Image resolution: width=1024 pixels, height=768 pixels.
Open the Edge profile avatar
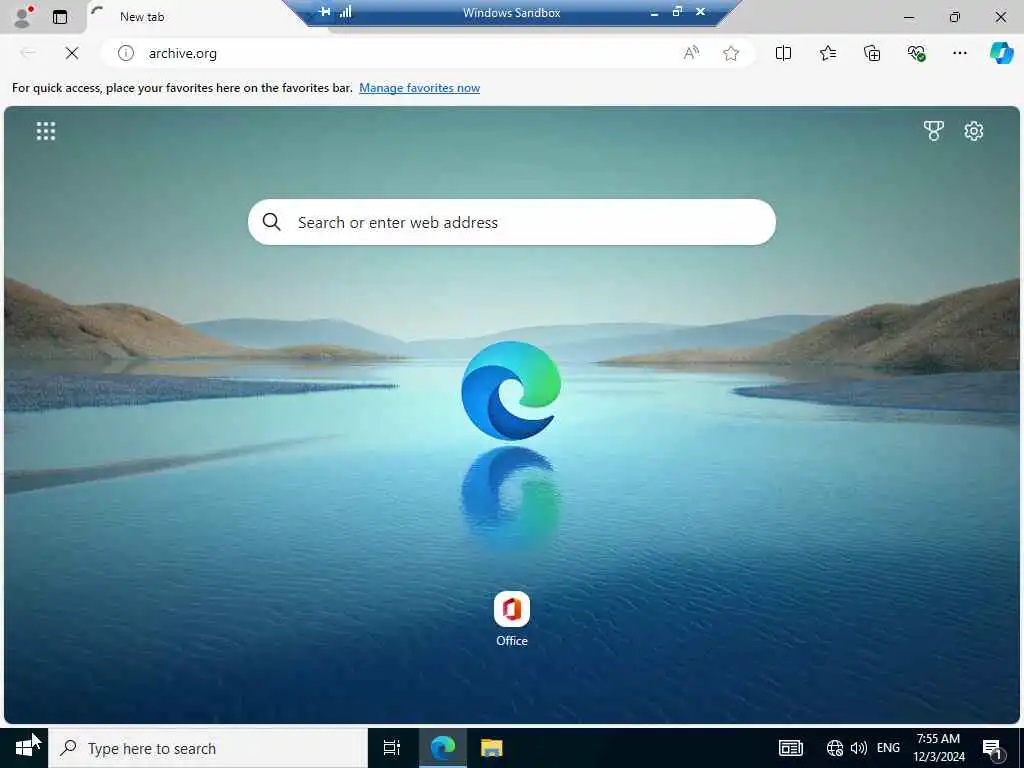point(23,16)
